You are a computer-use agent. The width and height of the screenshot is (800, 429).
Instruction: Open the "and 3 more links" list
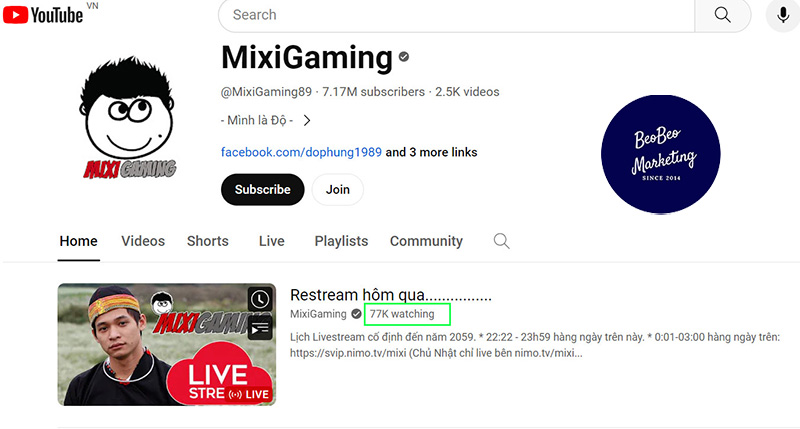(431, 153)
